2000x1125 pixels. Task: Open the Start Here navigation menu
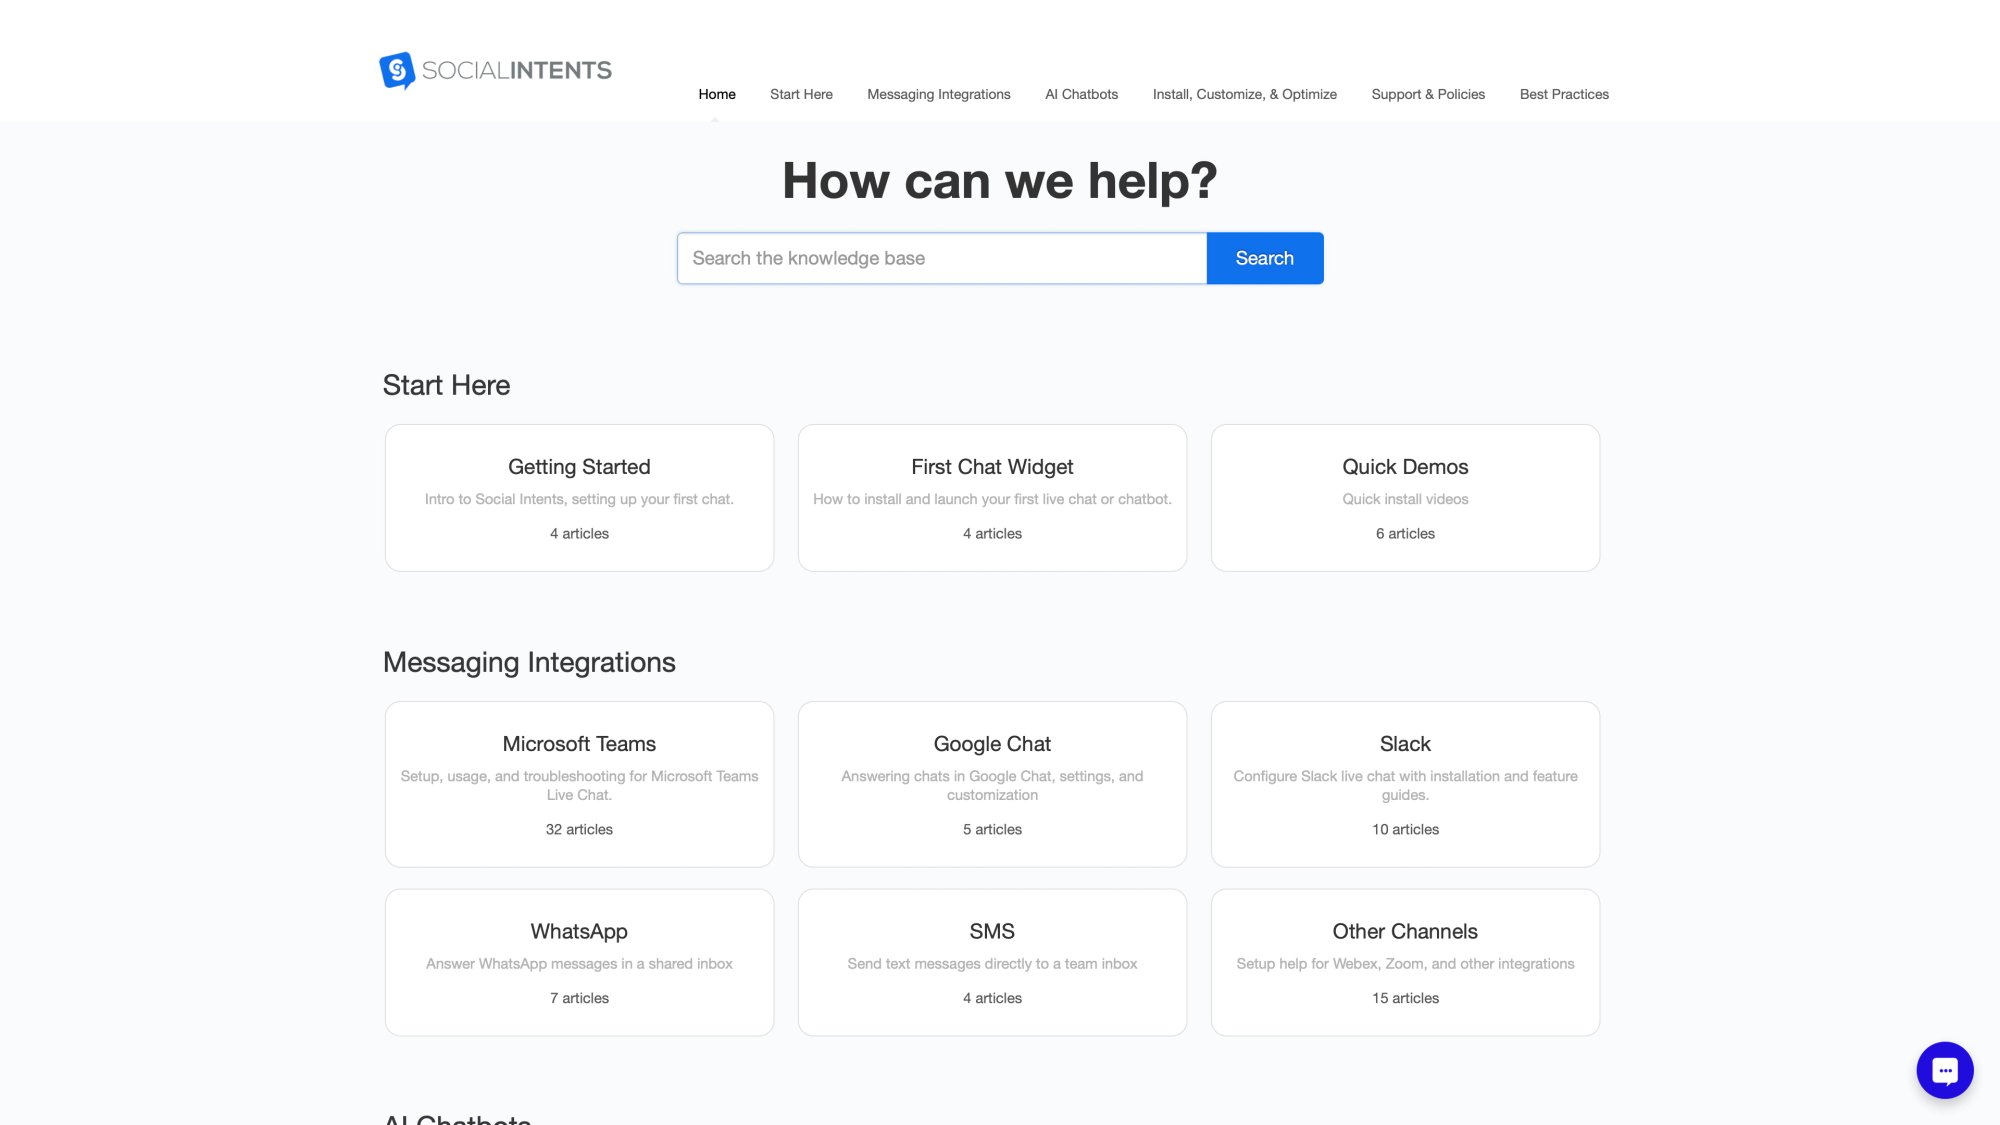tap(800, 94)
